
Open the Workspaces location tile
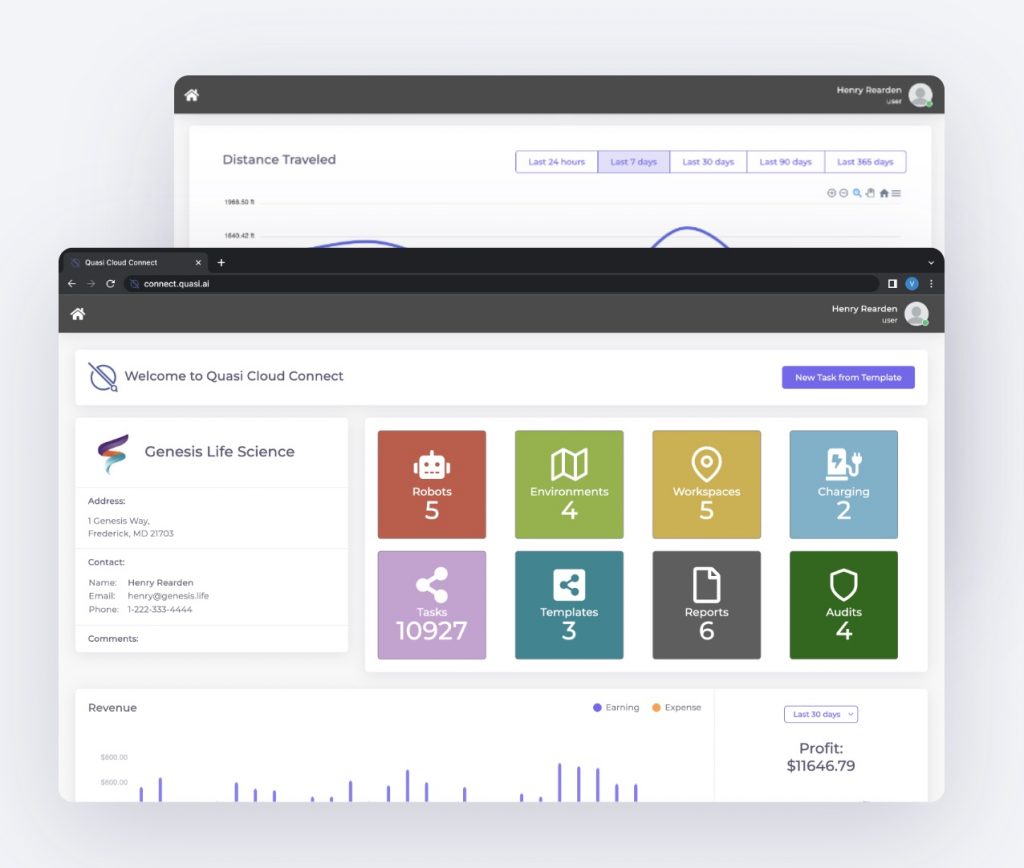(x=706, y=485)
